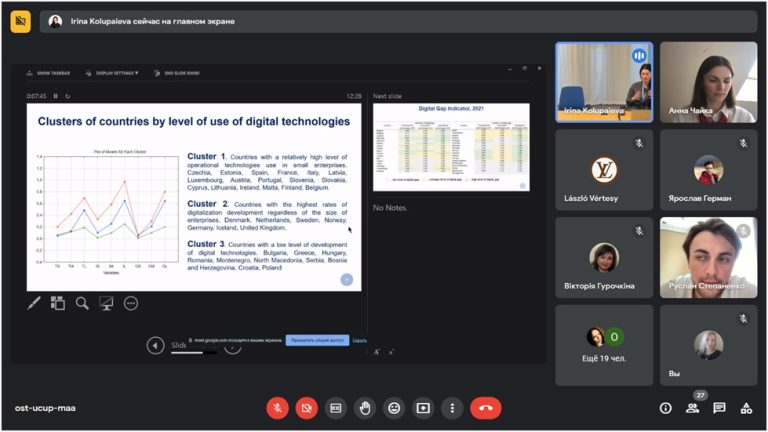Go to the previous slide arrow

point(155,345)
